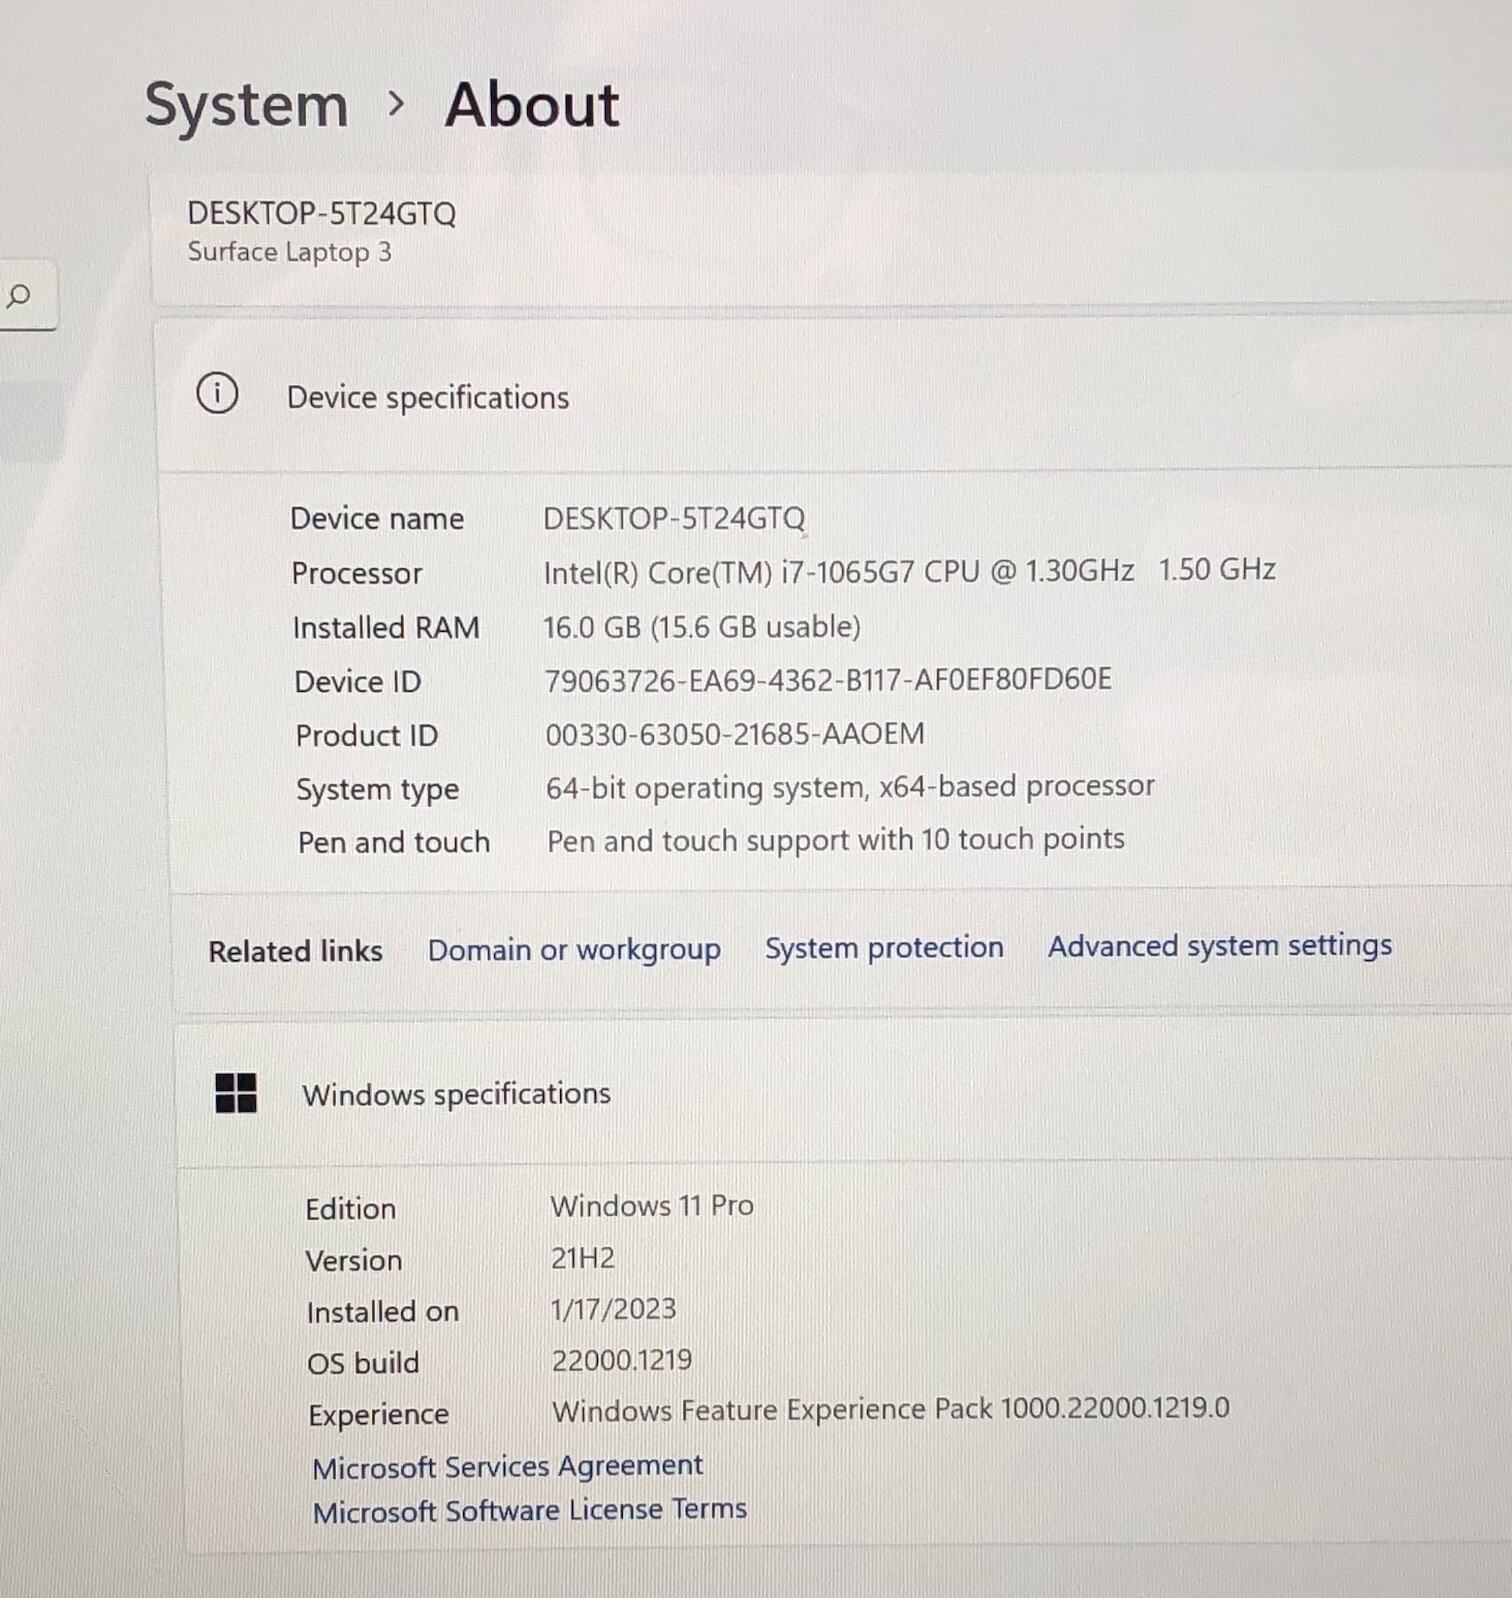Open Microsoft Software License Terms link
The width and height of the screenshot is (1512, 1598).
pos(529,1510)
